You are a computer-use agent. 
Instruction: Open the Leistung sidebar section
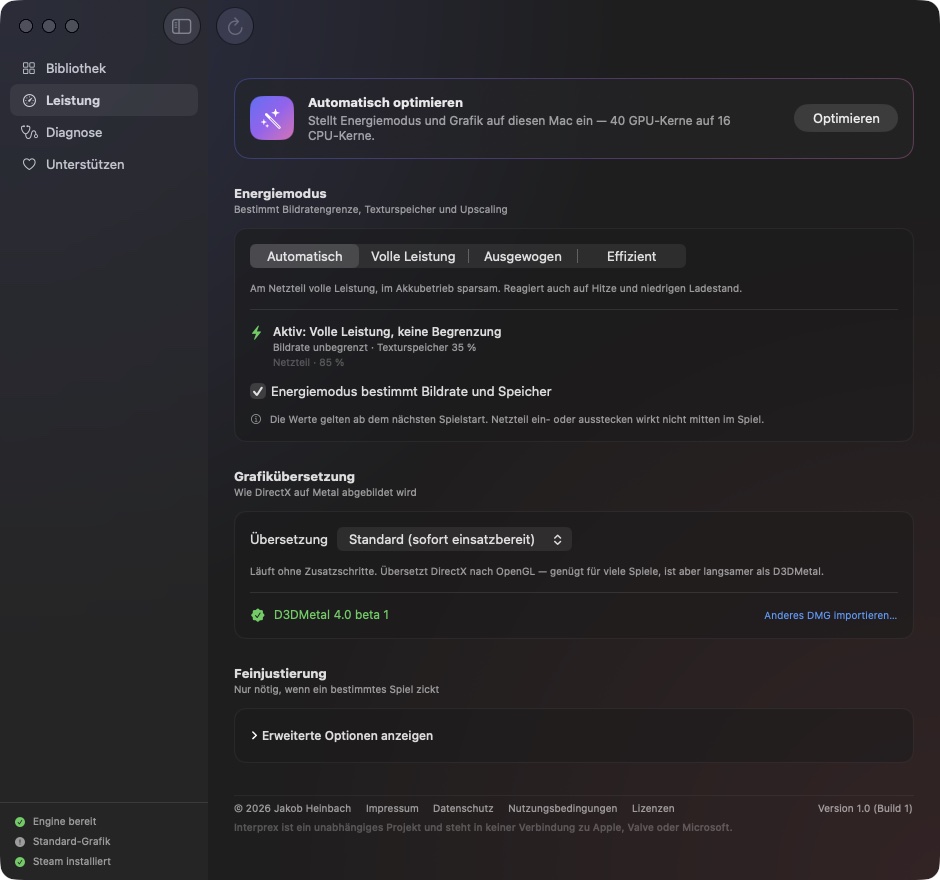click(104, 100)
